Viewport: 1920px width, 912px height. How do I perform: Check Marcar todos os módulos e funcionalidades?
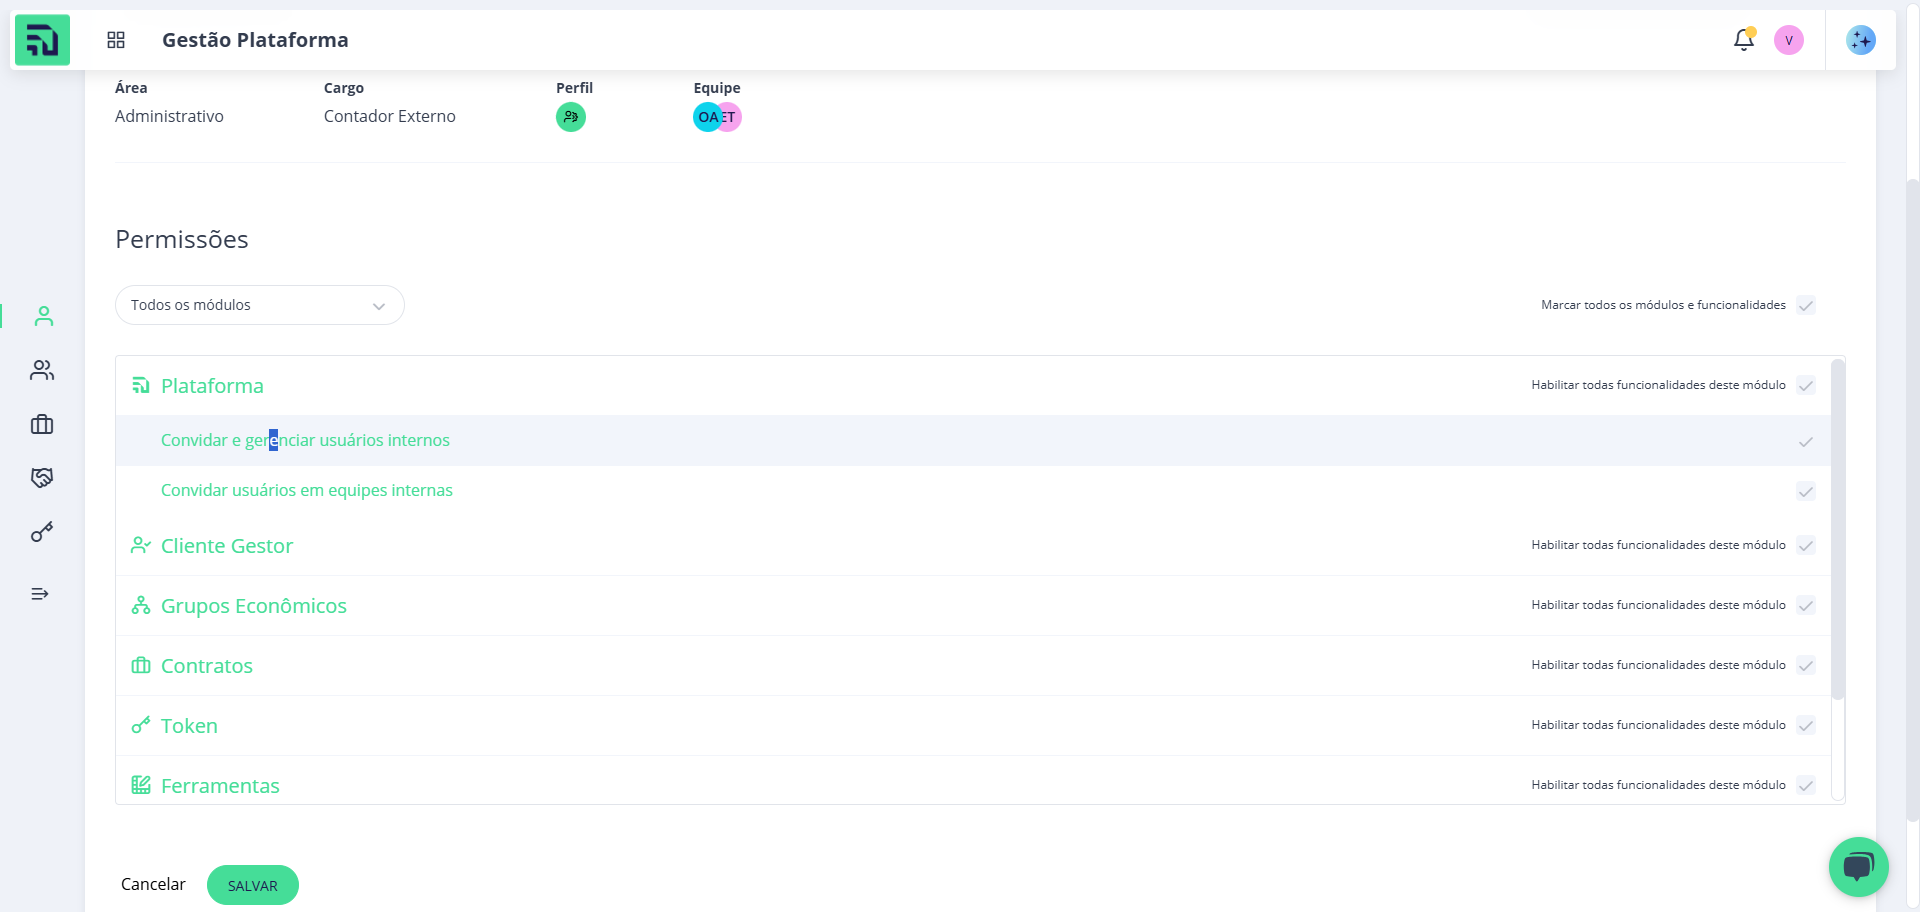(x=1806, y=305)
